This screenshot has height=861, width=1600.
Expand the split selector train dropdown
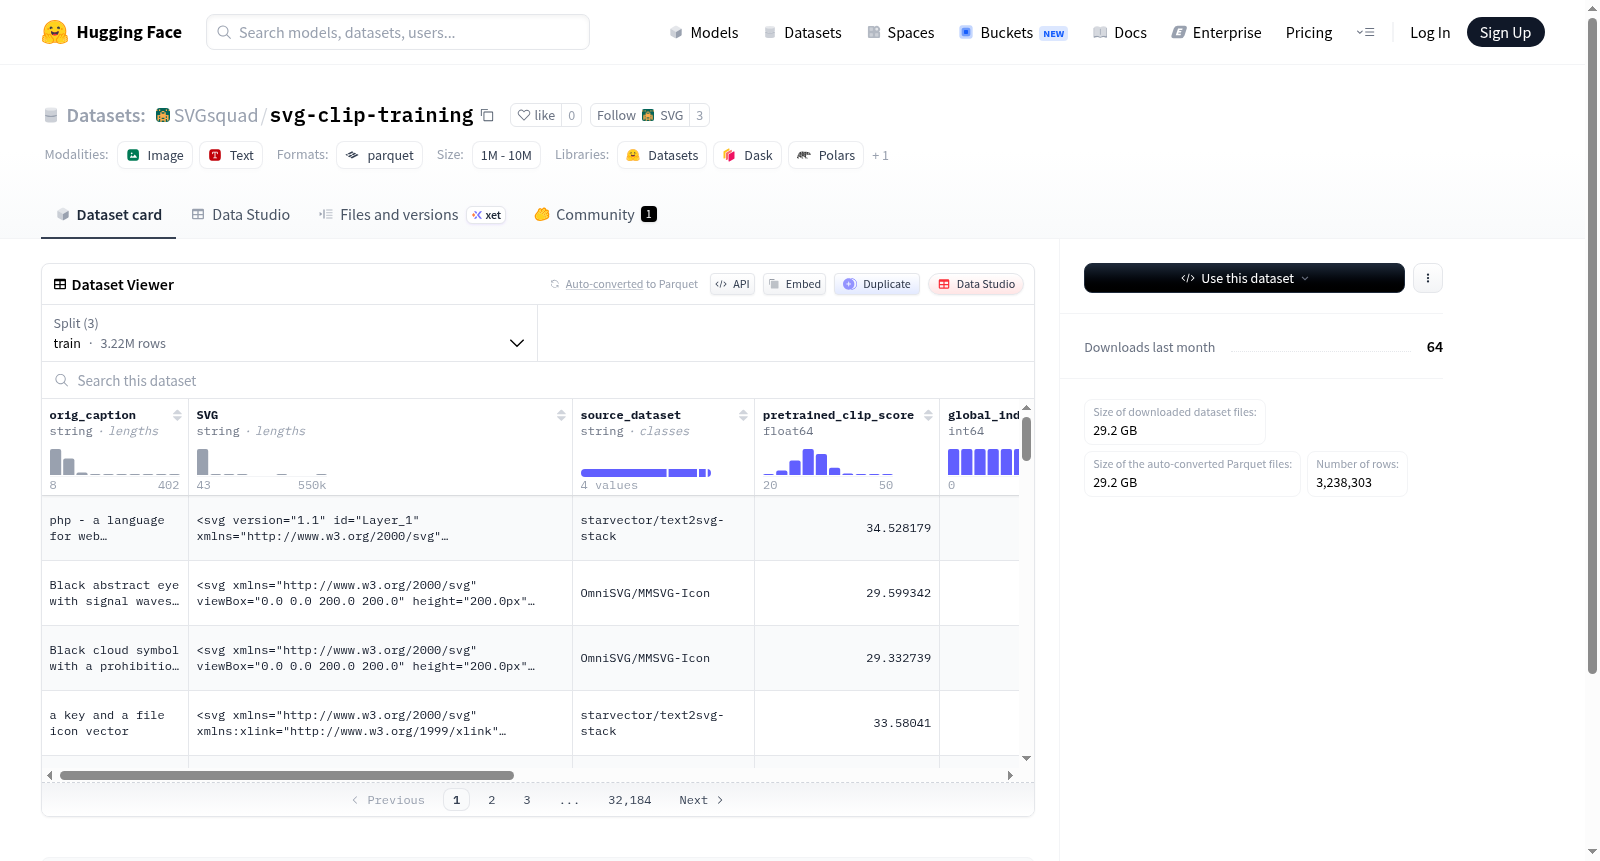pos(289,333)
